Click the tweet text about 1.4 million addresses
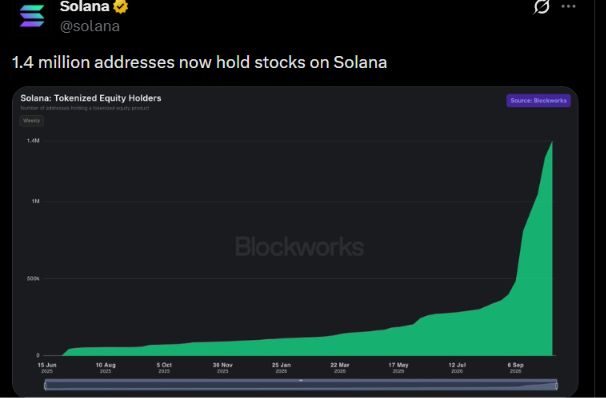606x398 pixels. pos(199,62)
